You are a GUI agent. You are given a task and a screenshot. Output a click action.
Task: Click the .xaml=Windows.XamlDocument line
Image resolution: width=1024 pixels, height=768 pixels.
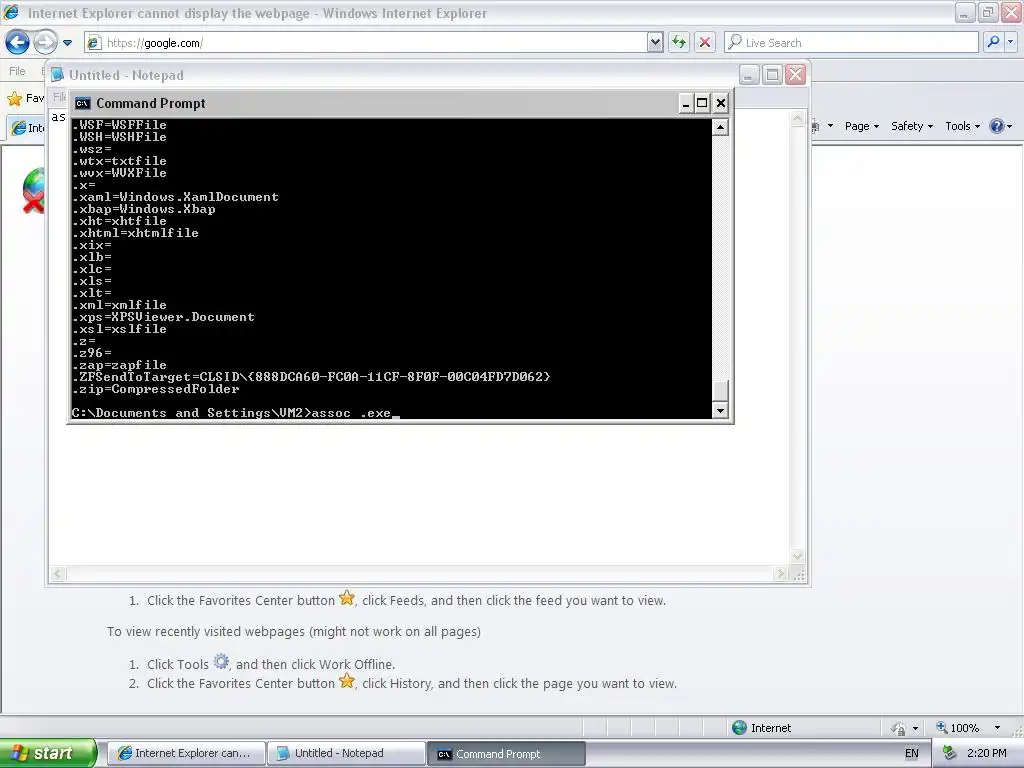coord(176,197)
